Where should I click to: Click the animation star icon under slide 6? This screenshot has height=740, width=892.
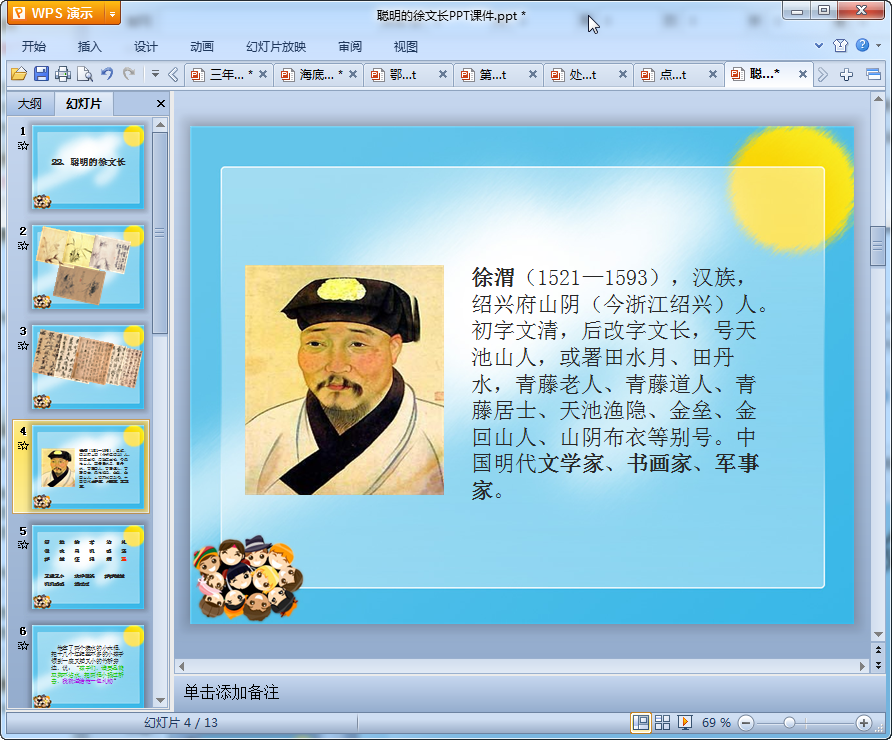(23, 645)
